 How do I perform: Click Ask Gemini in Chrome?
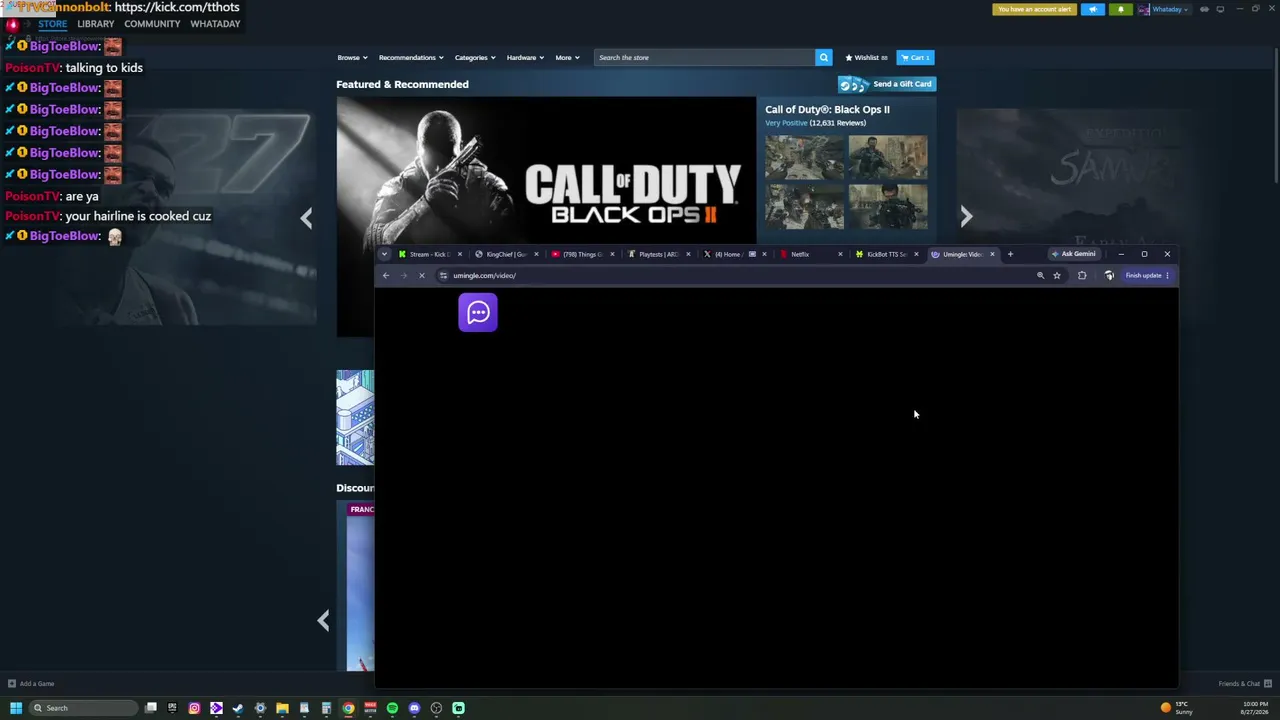pyautogui.click(x=1073, y=254)
